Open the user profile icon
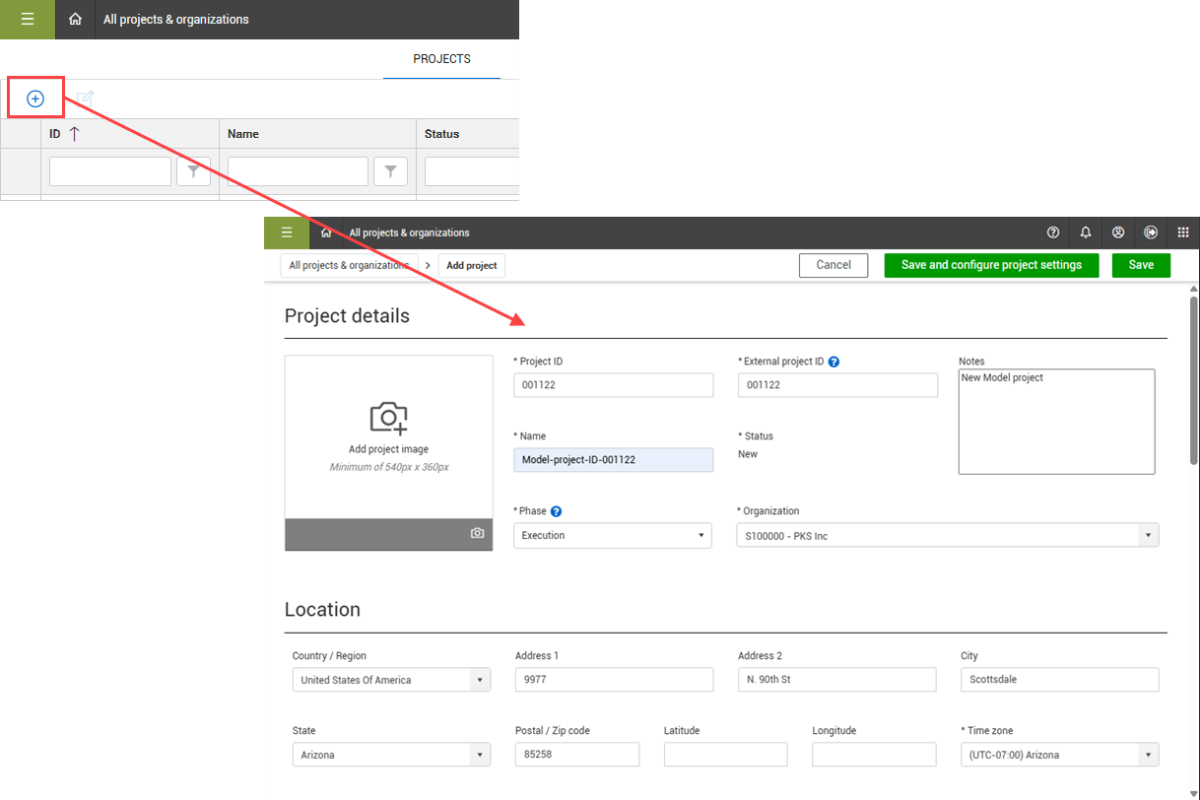 tap(1118, 233)
